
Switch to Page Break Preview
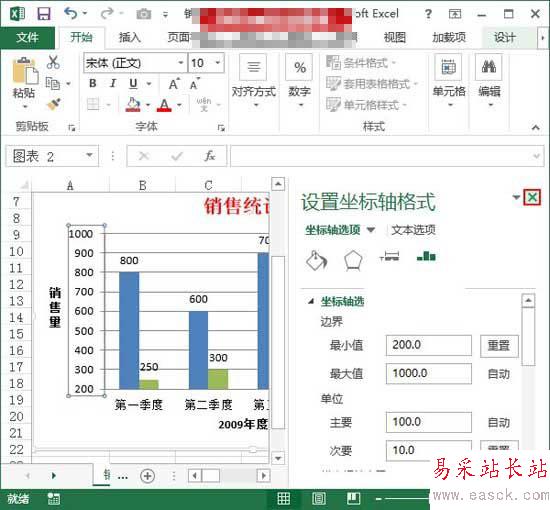[354, 498]
